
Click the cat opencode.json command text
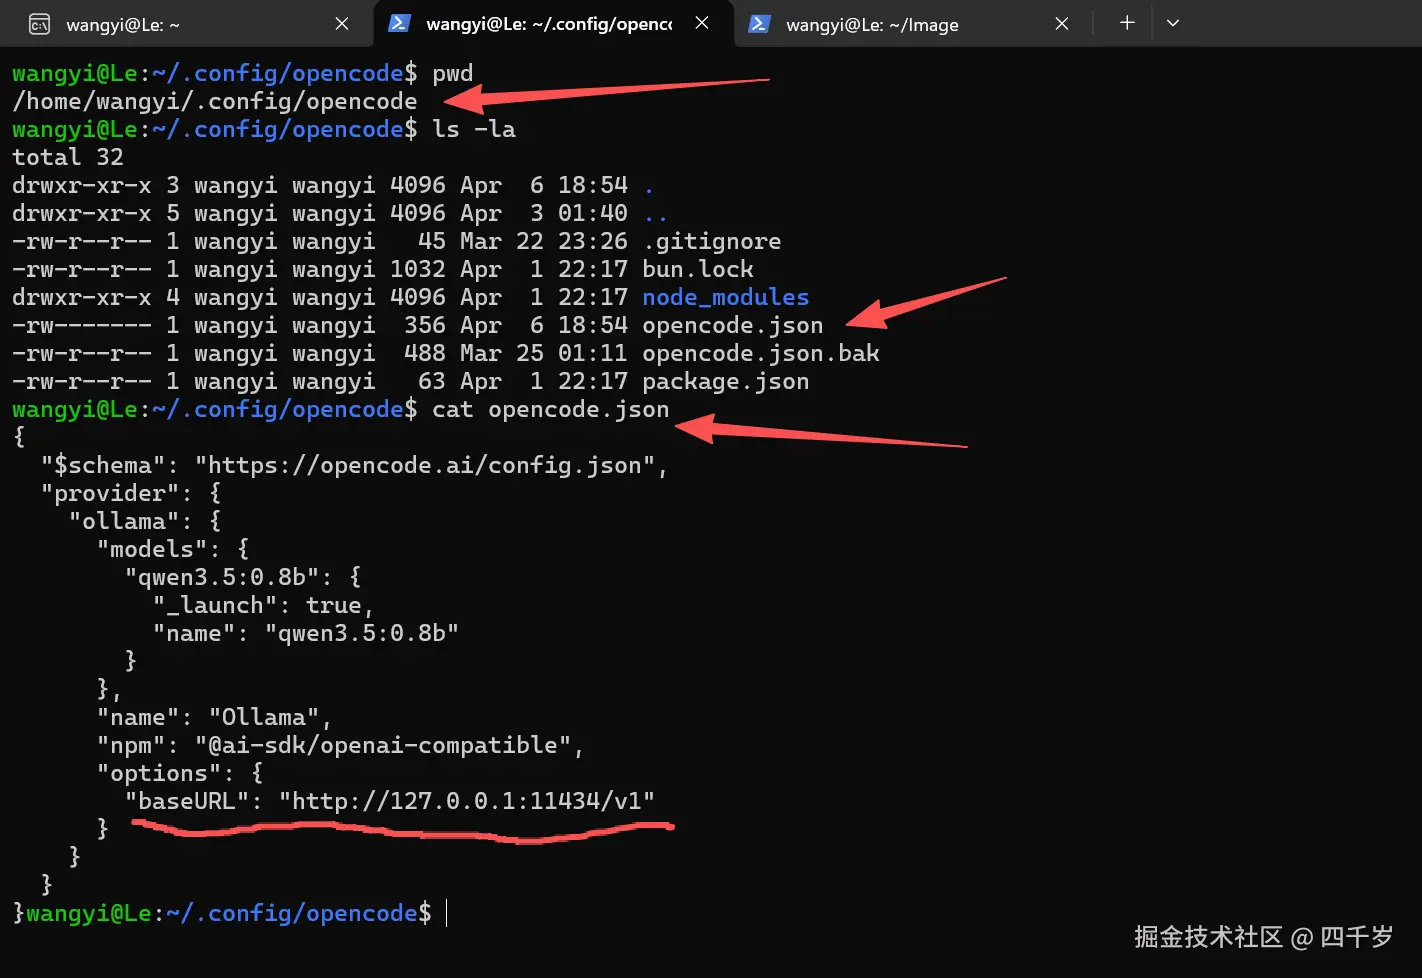click(x=550, y=409)
